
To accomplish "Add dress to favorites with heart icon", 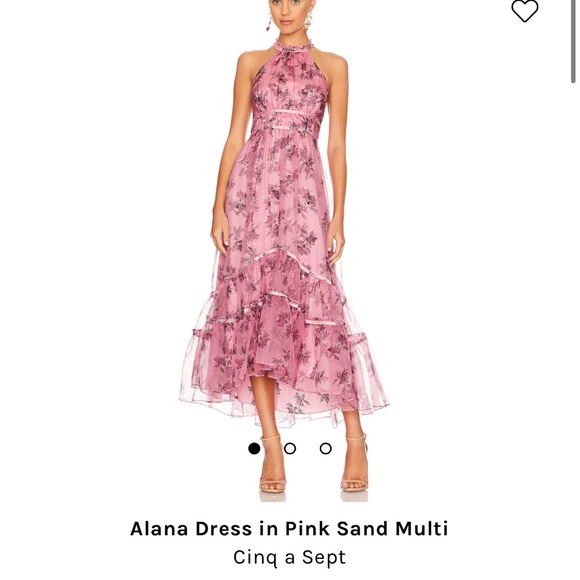I will click(x=525, y=10).
